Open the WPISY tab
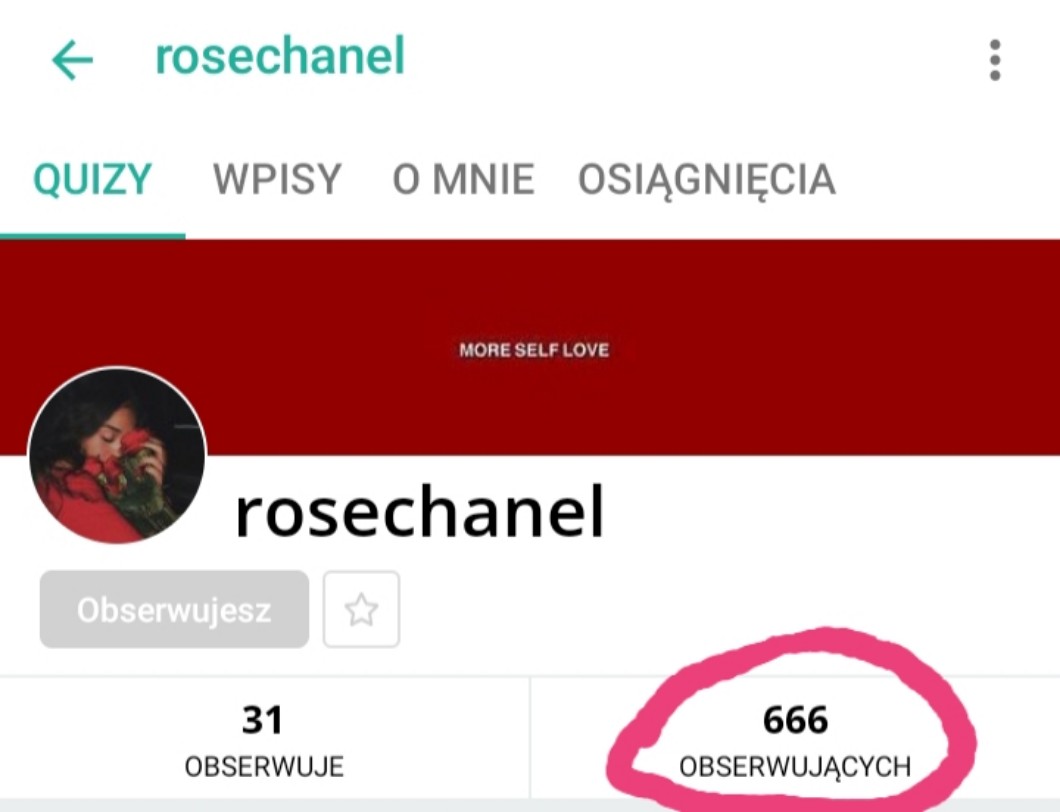1060x812 pixels. click(x=277, y=179)
